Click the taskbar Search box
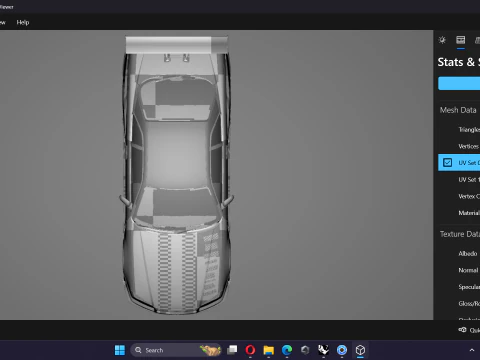The height and width of the screenshot is (360, 480). (x=176, y=350)
